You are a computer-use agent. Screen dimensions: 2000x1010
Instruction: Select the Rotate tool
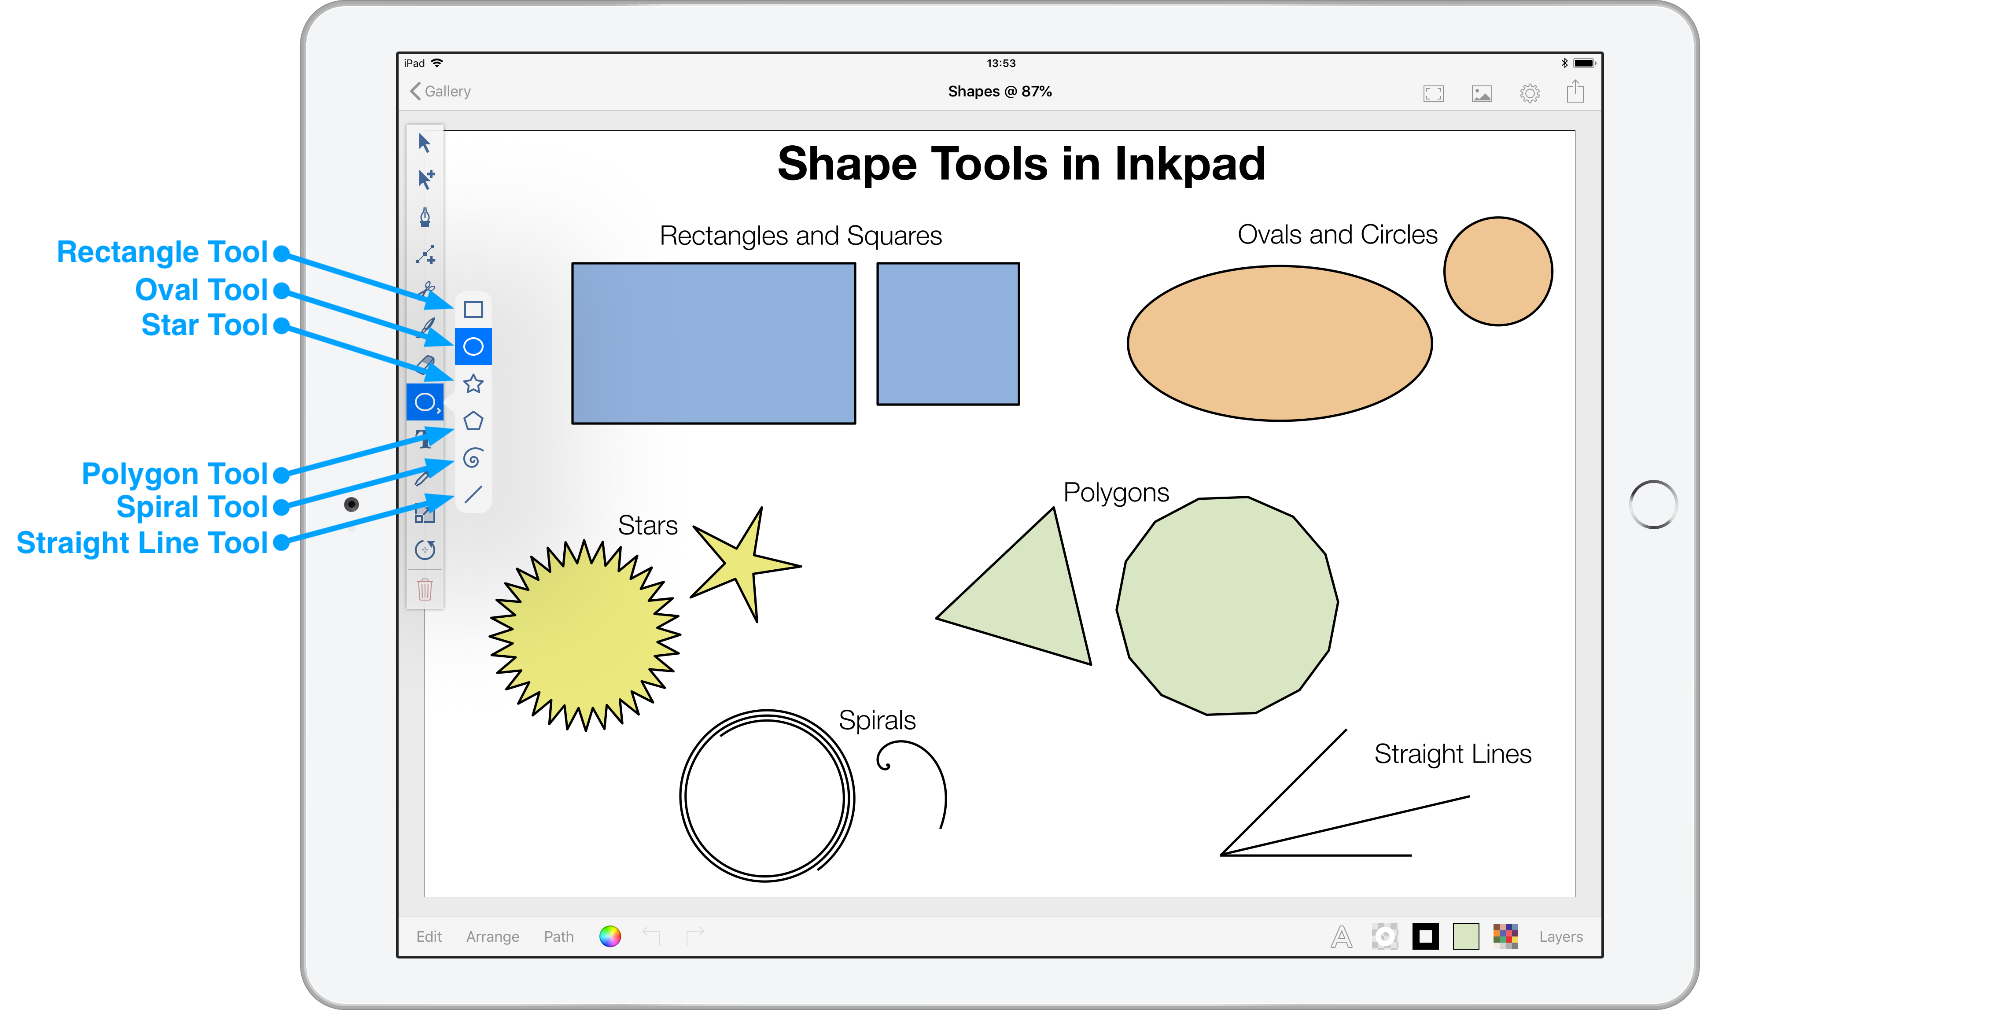click(x=425, y=550)
